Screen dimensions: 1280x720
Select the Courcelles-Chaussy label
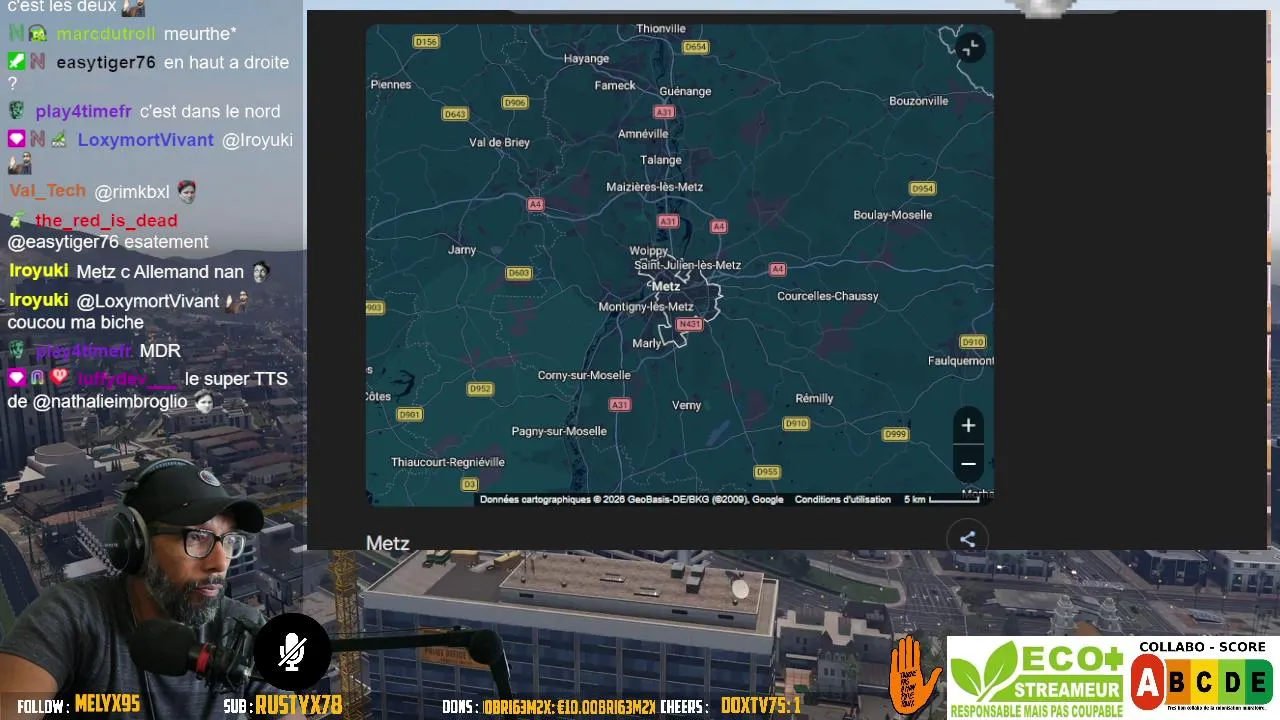(x=828, y=296)
